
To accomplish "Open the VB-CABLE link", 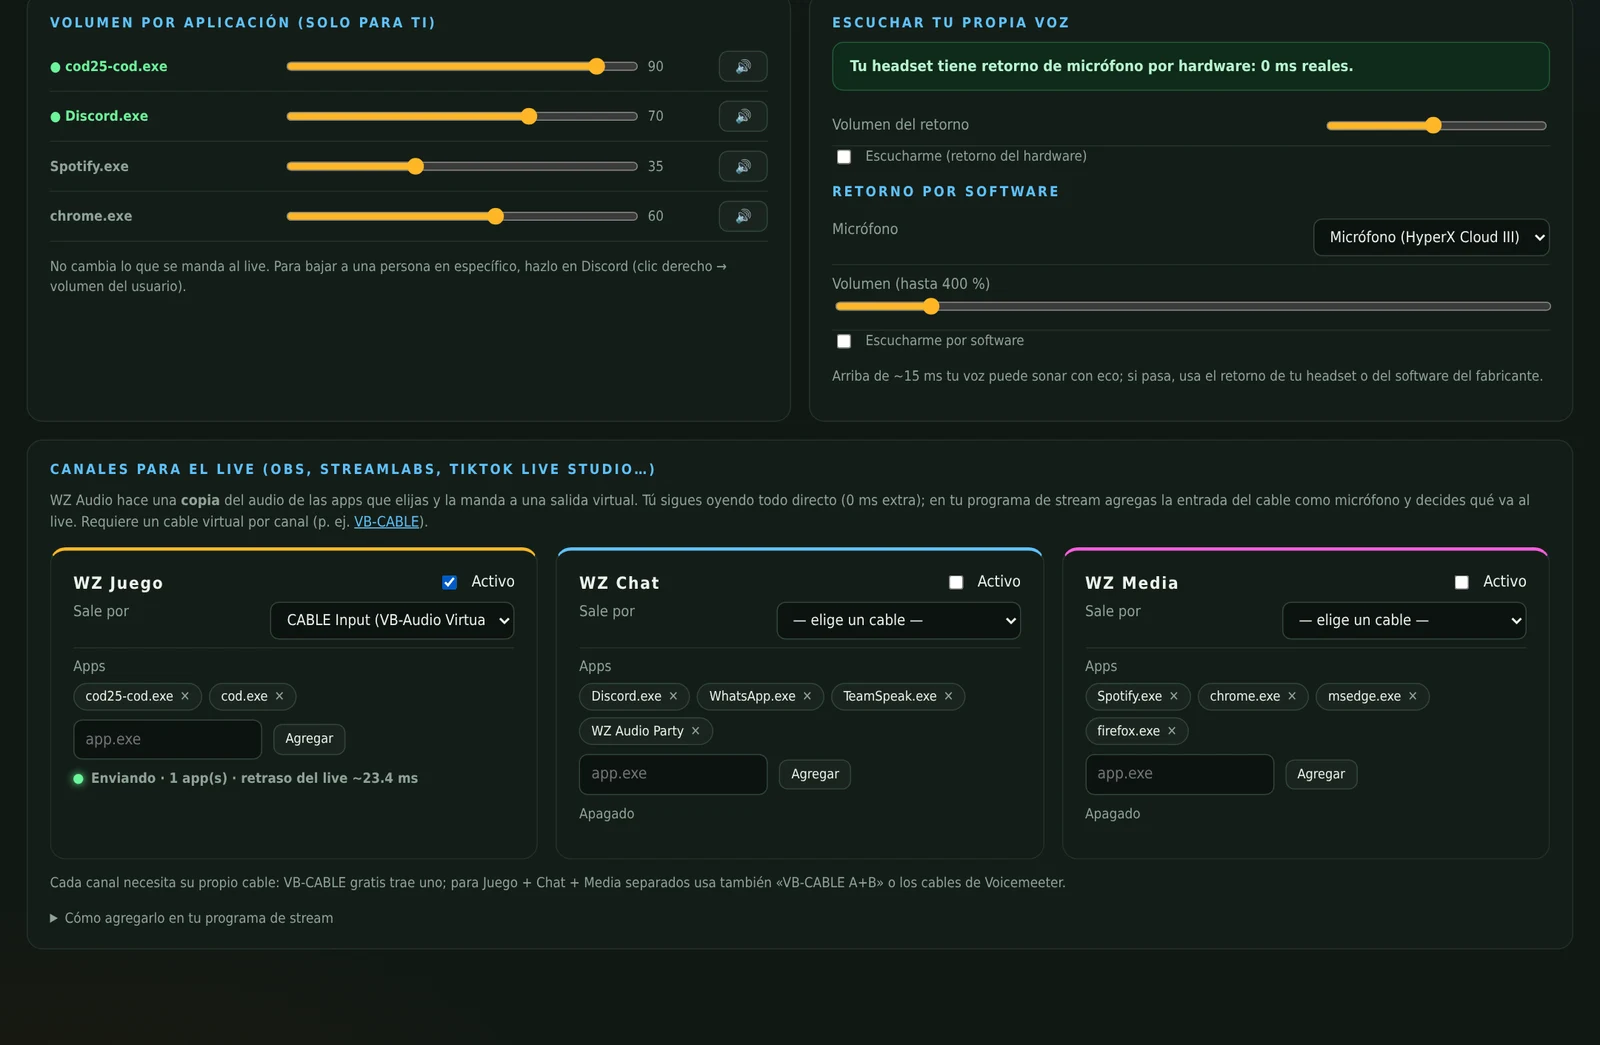I will (x=387, y=521).
